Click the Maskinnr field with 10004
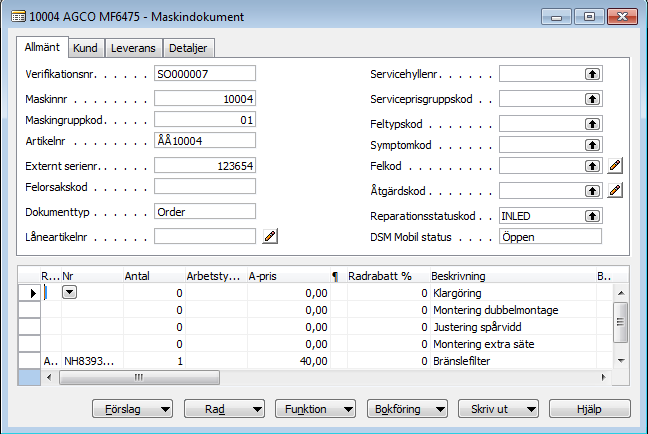Screen dimensions: 648x434 (x=205, y=99)
